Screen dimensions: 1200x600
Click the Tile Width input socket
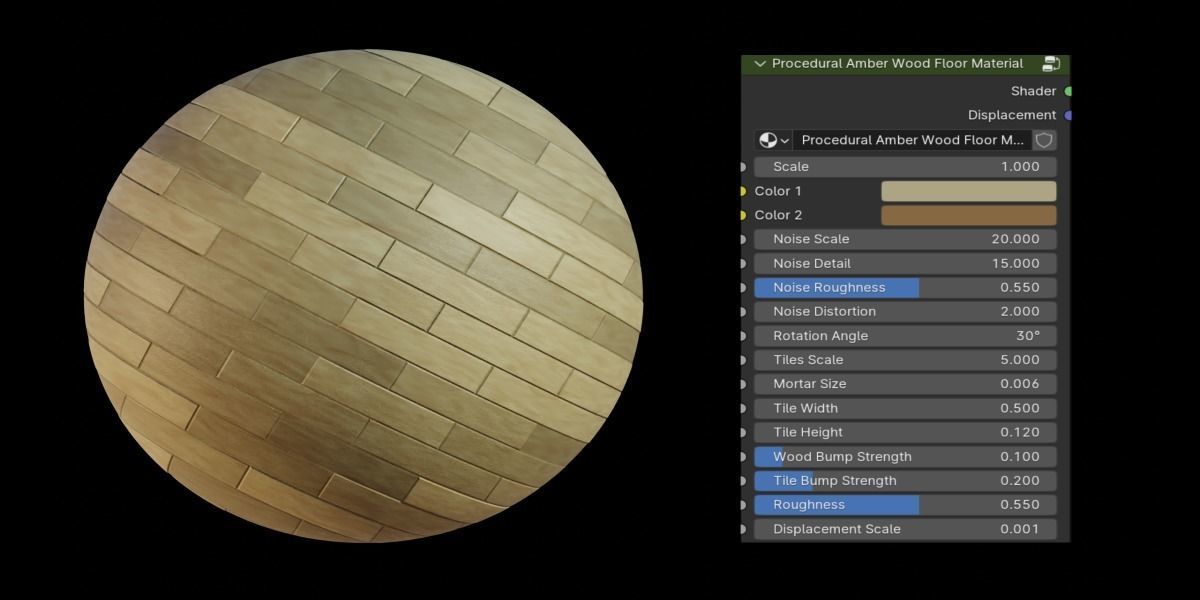click(742, 408)
